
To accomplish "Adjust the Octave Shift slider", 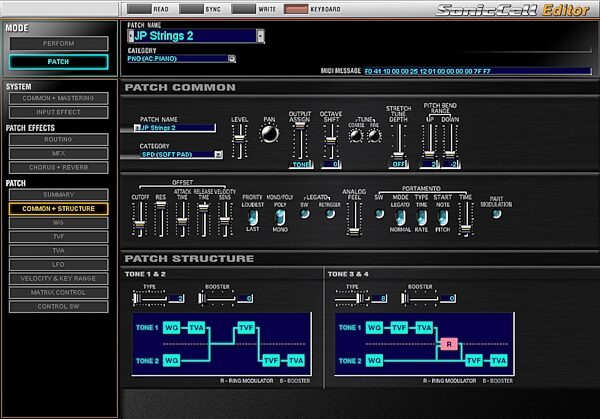I will tap(331, 141).
